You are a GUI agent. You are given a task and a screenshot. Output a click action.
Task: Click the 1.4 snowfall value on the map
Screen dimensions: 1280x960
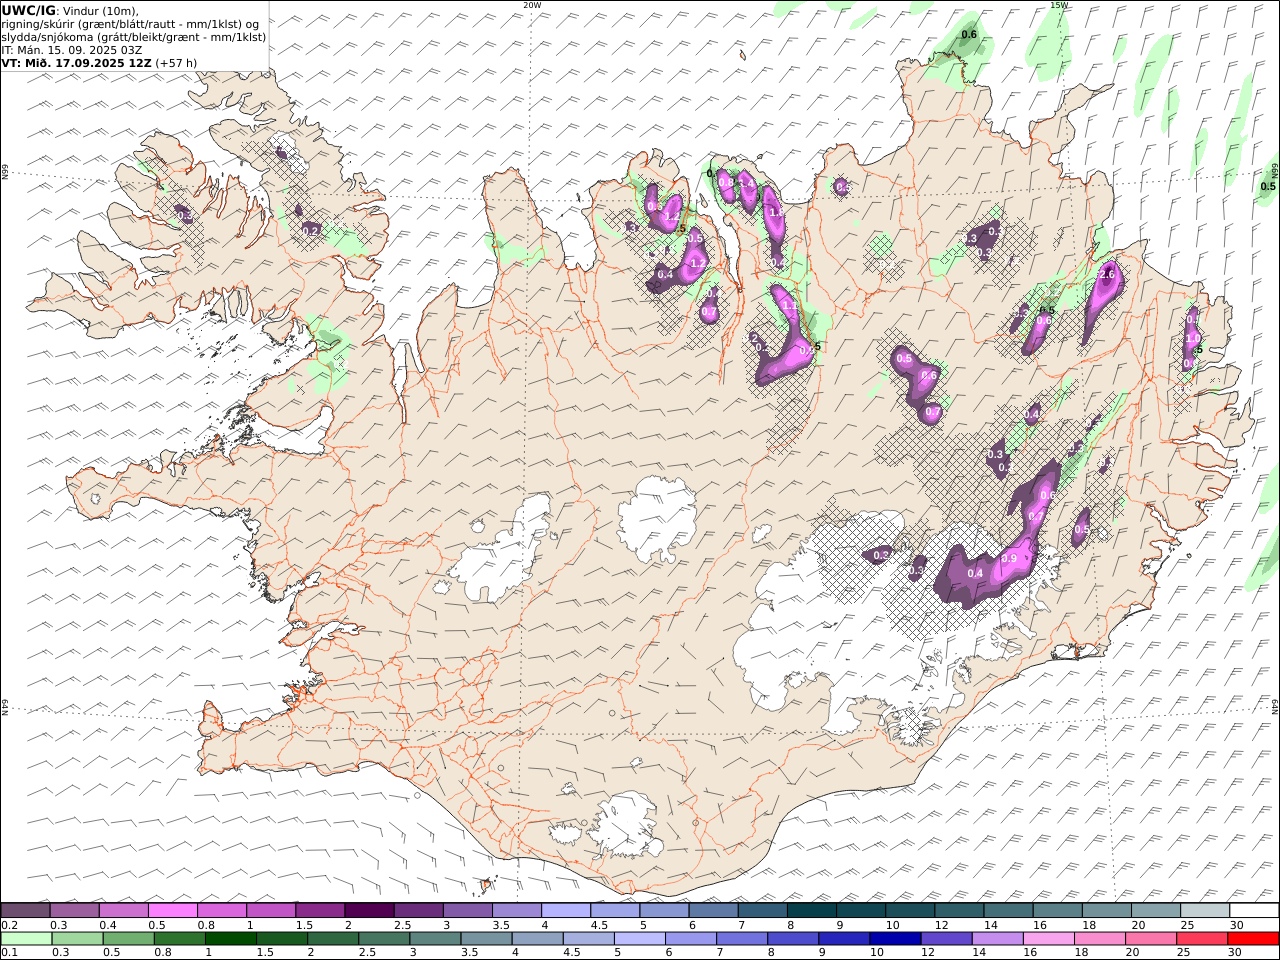click(747, 184)
